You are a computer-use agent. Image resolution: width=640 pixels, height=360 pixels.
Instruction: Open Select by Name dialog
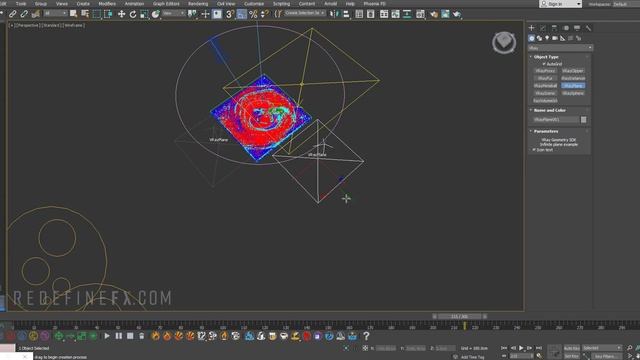pos(85,14)
